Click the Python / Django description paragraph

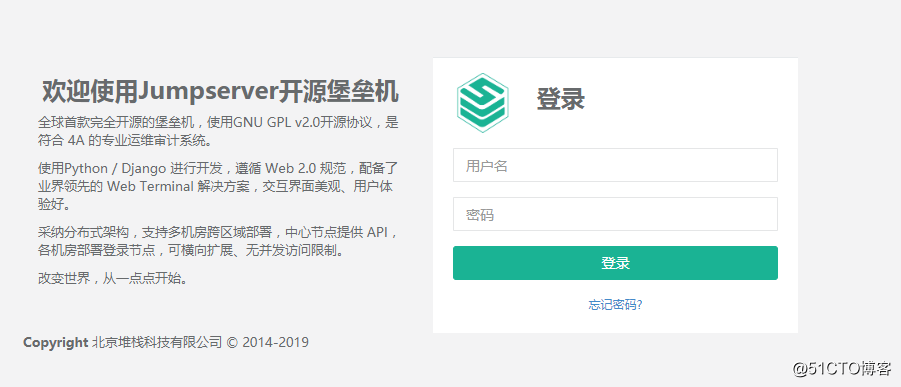(x=218, y=186)
